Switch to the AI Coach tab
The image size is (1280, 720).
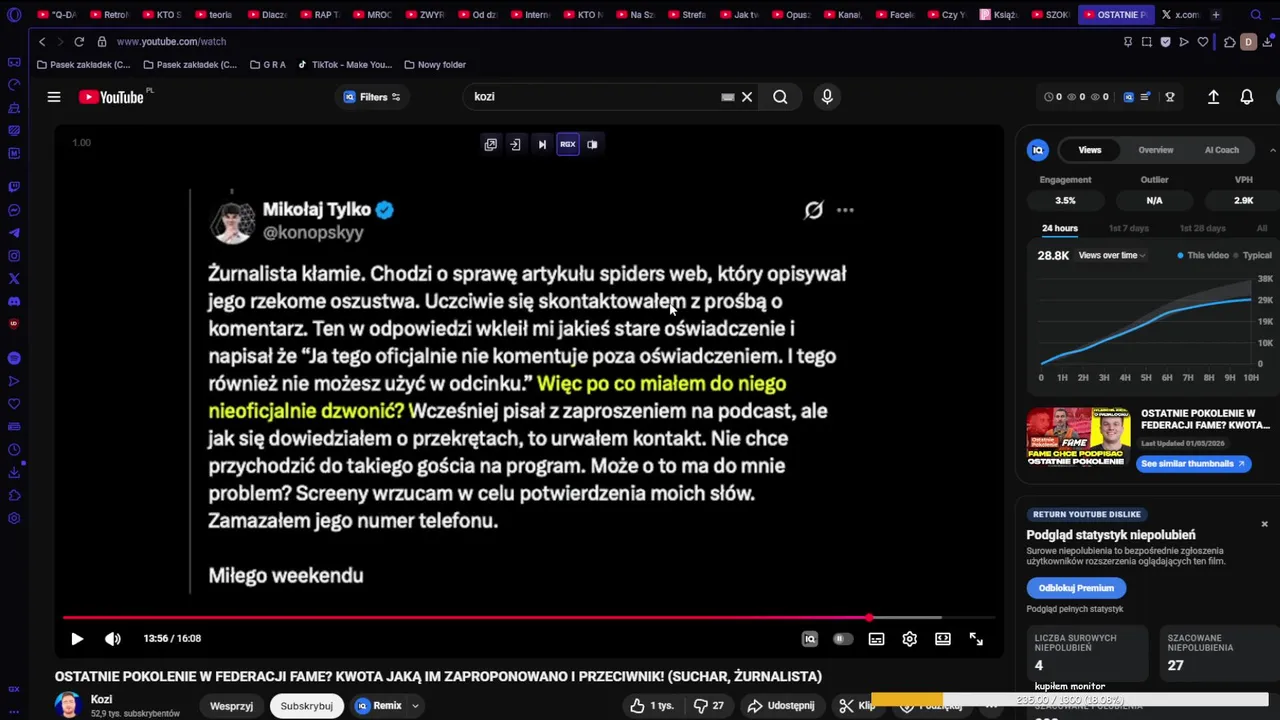pyautogui.click(x=1221, y=150)
